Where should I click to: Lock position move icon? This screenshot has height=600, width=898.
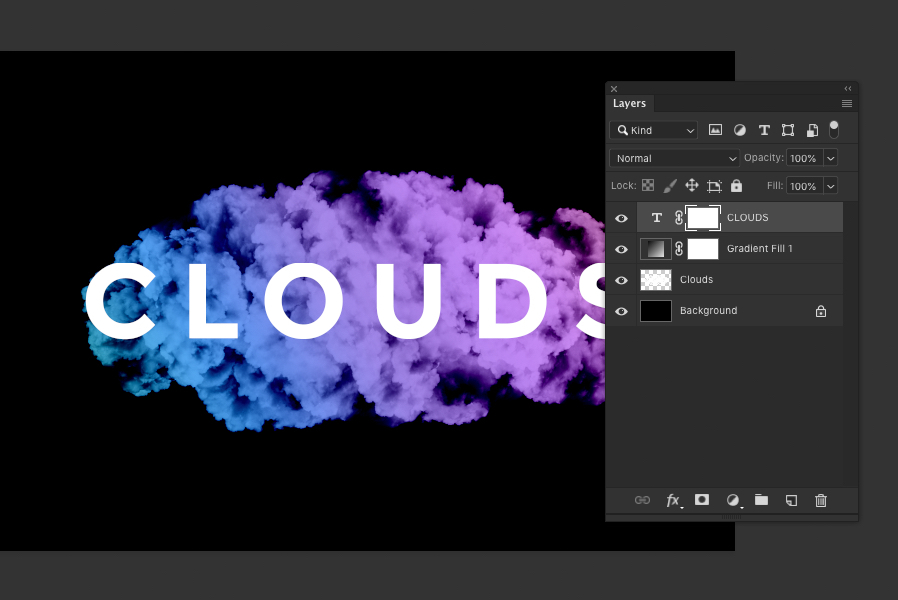point(692,185)
